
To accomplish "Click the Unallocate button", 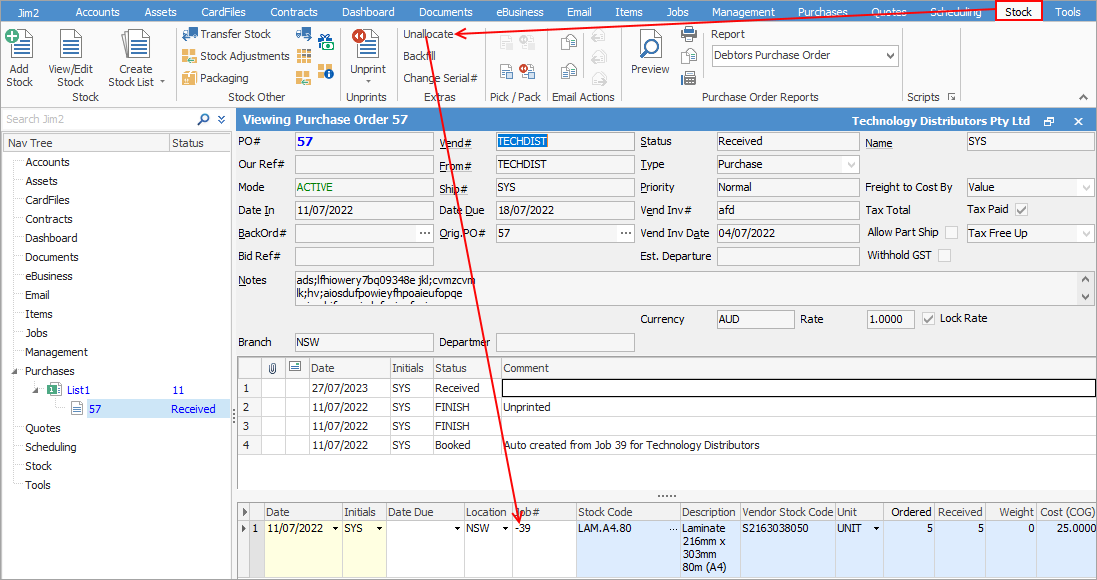I will tap(428, 34).
